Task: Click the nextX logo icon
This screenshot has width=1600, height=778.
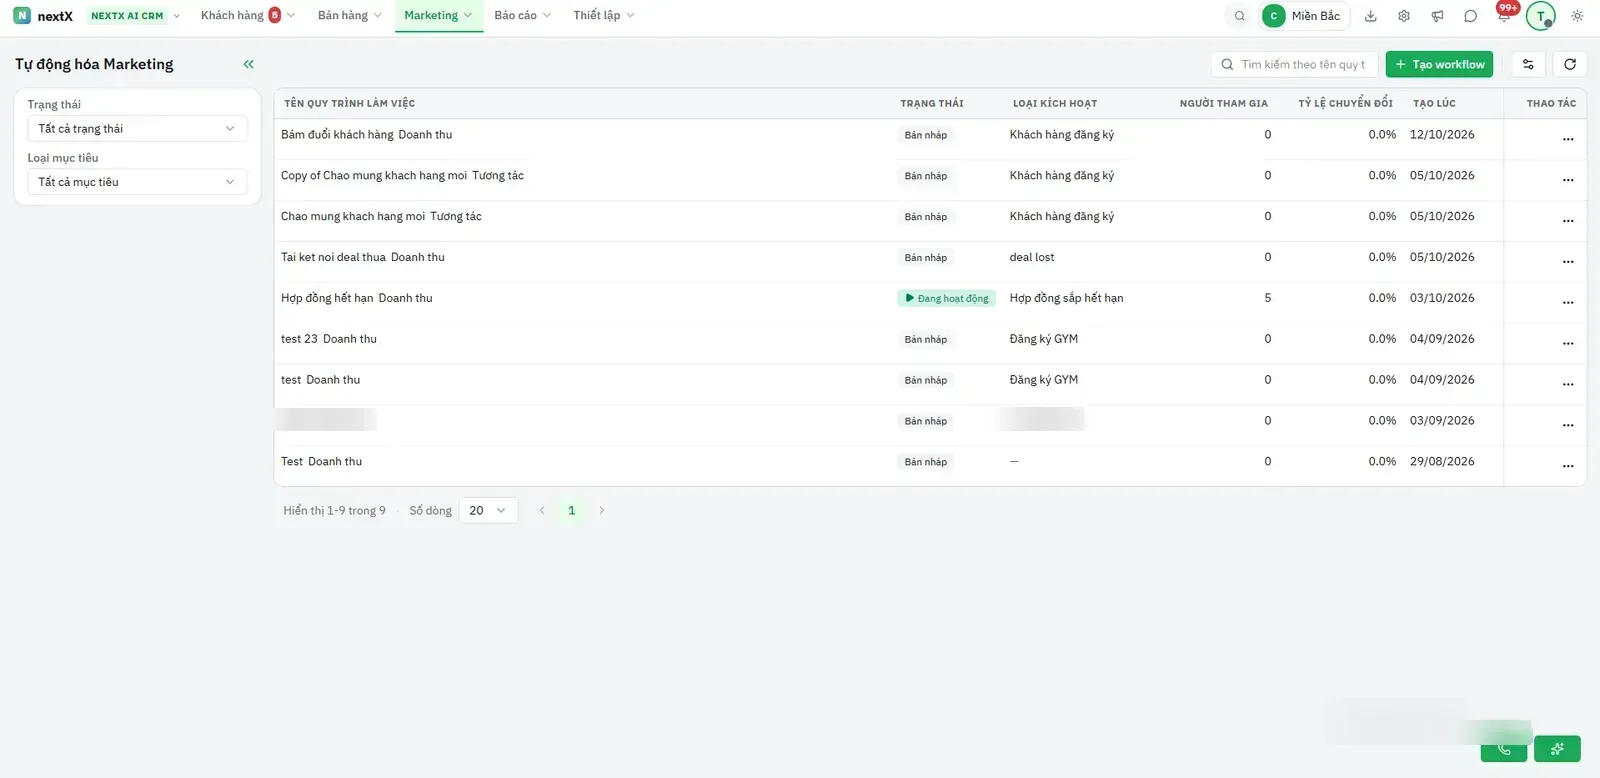Action: point(22,16)
